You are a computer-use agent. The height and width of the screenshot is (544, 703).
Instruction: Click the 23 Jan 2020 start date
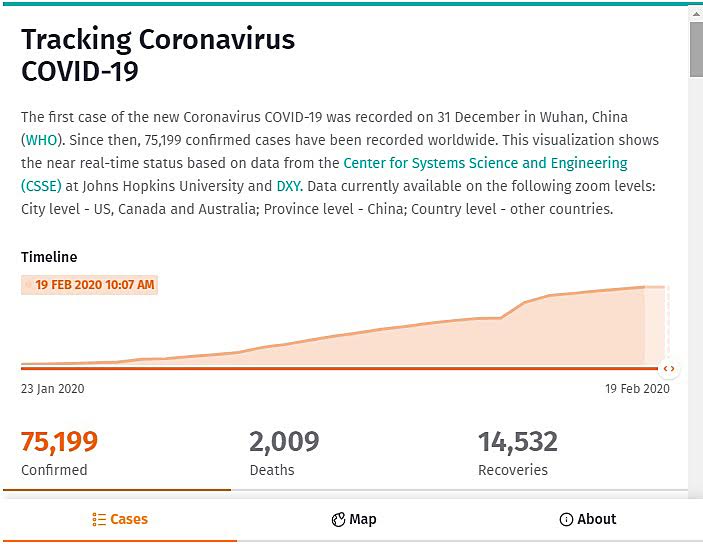(53, 388)
